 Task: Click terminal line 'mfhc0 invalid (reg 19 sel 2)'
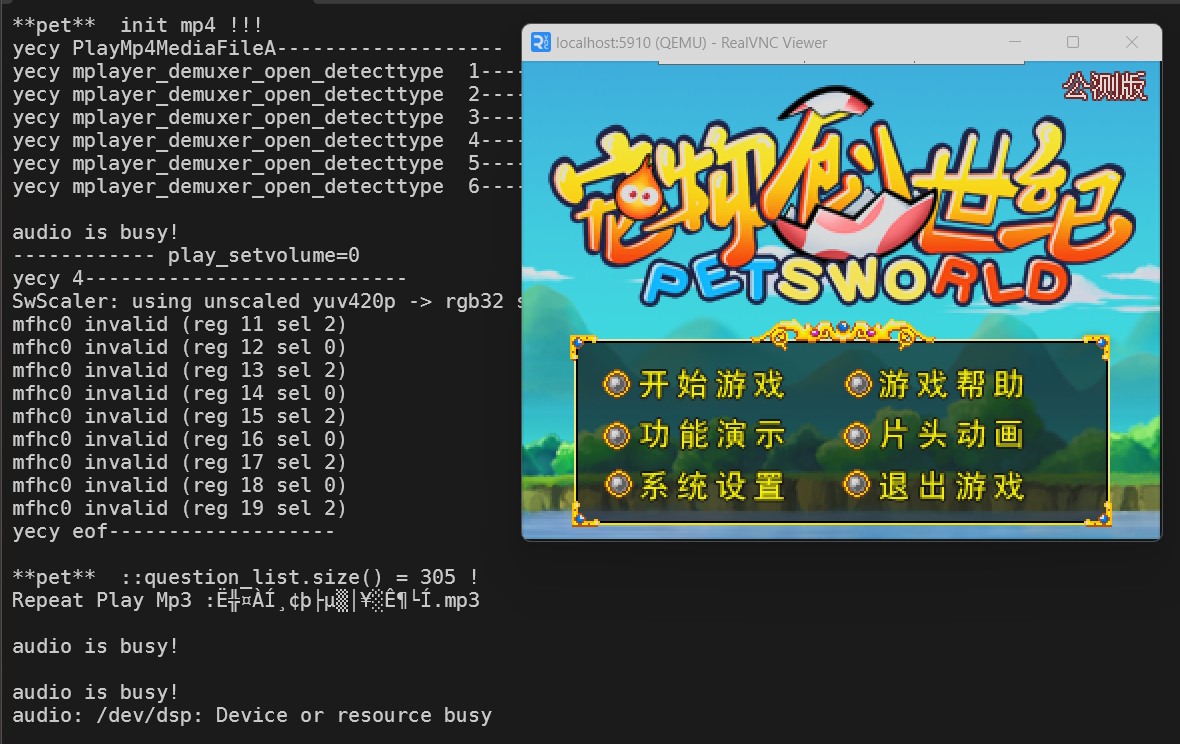(179, 509)
